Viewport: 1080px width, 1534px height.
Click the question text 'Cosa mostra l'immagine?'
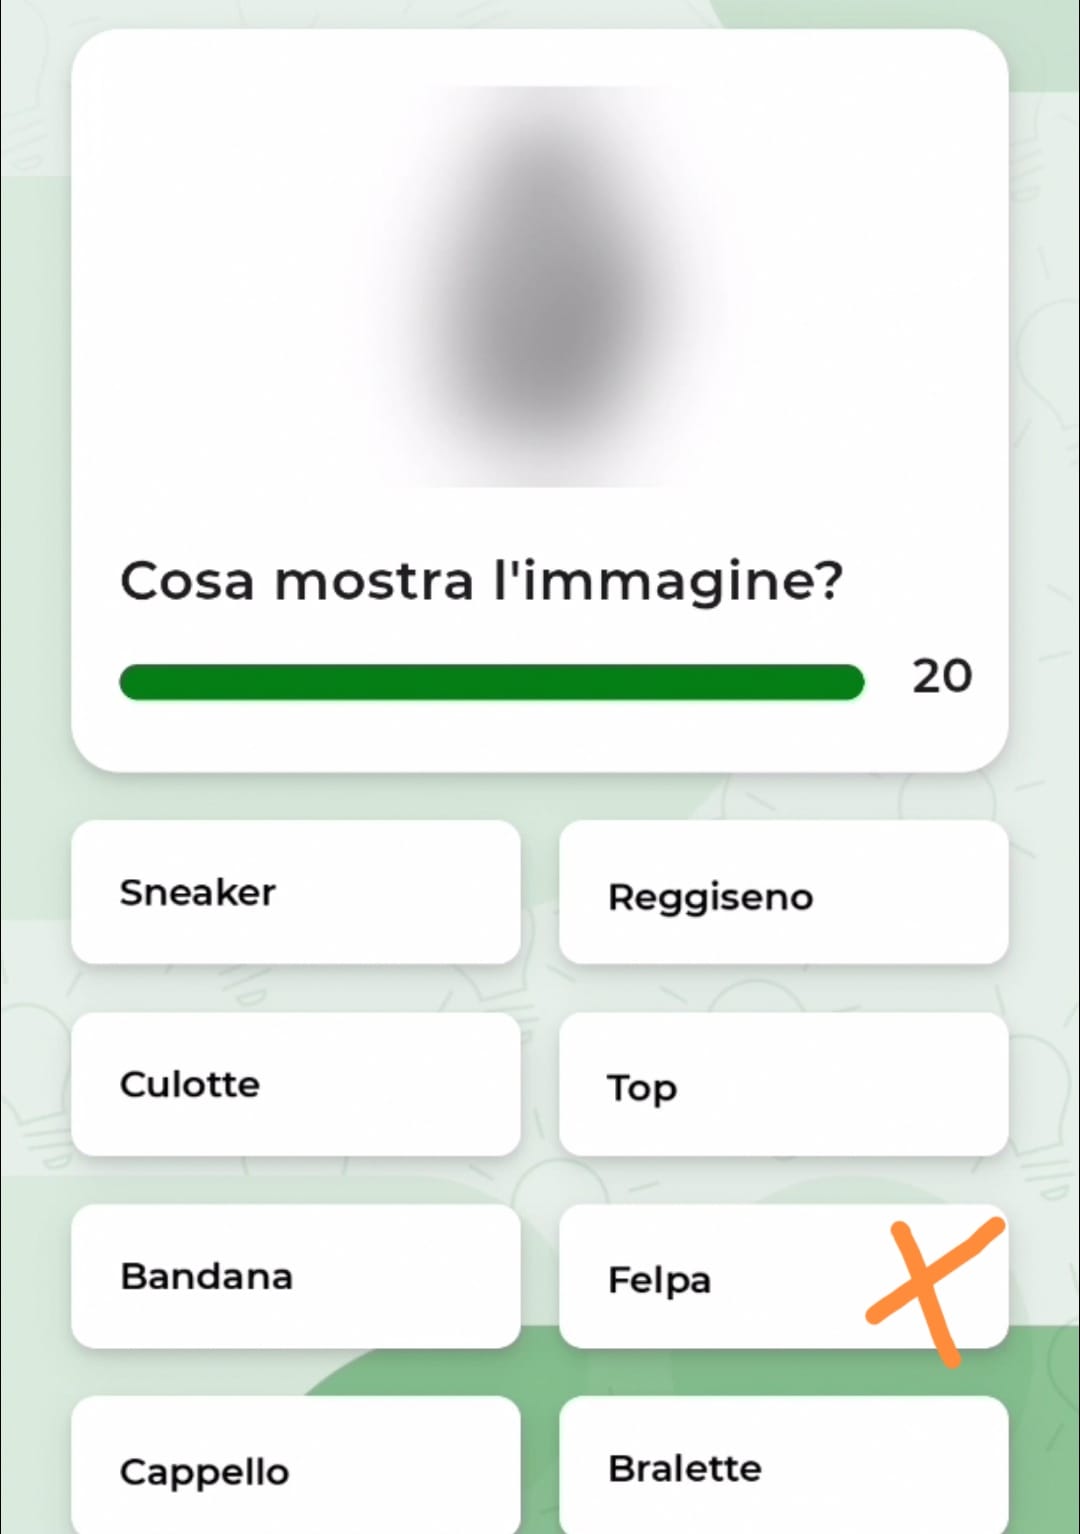click(x=481, y=581)
